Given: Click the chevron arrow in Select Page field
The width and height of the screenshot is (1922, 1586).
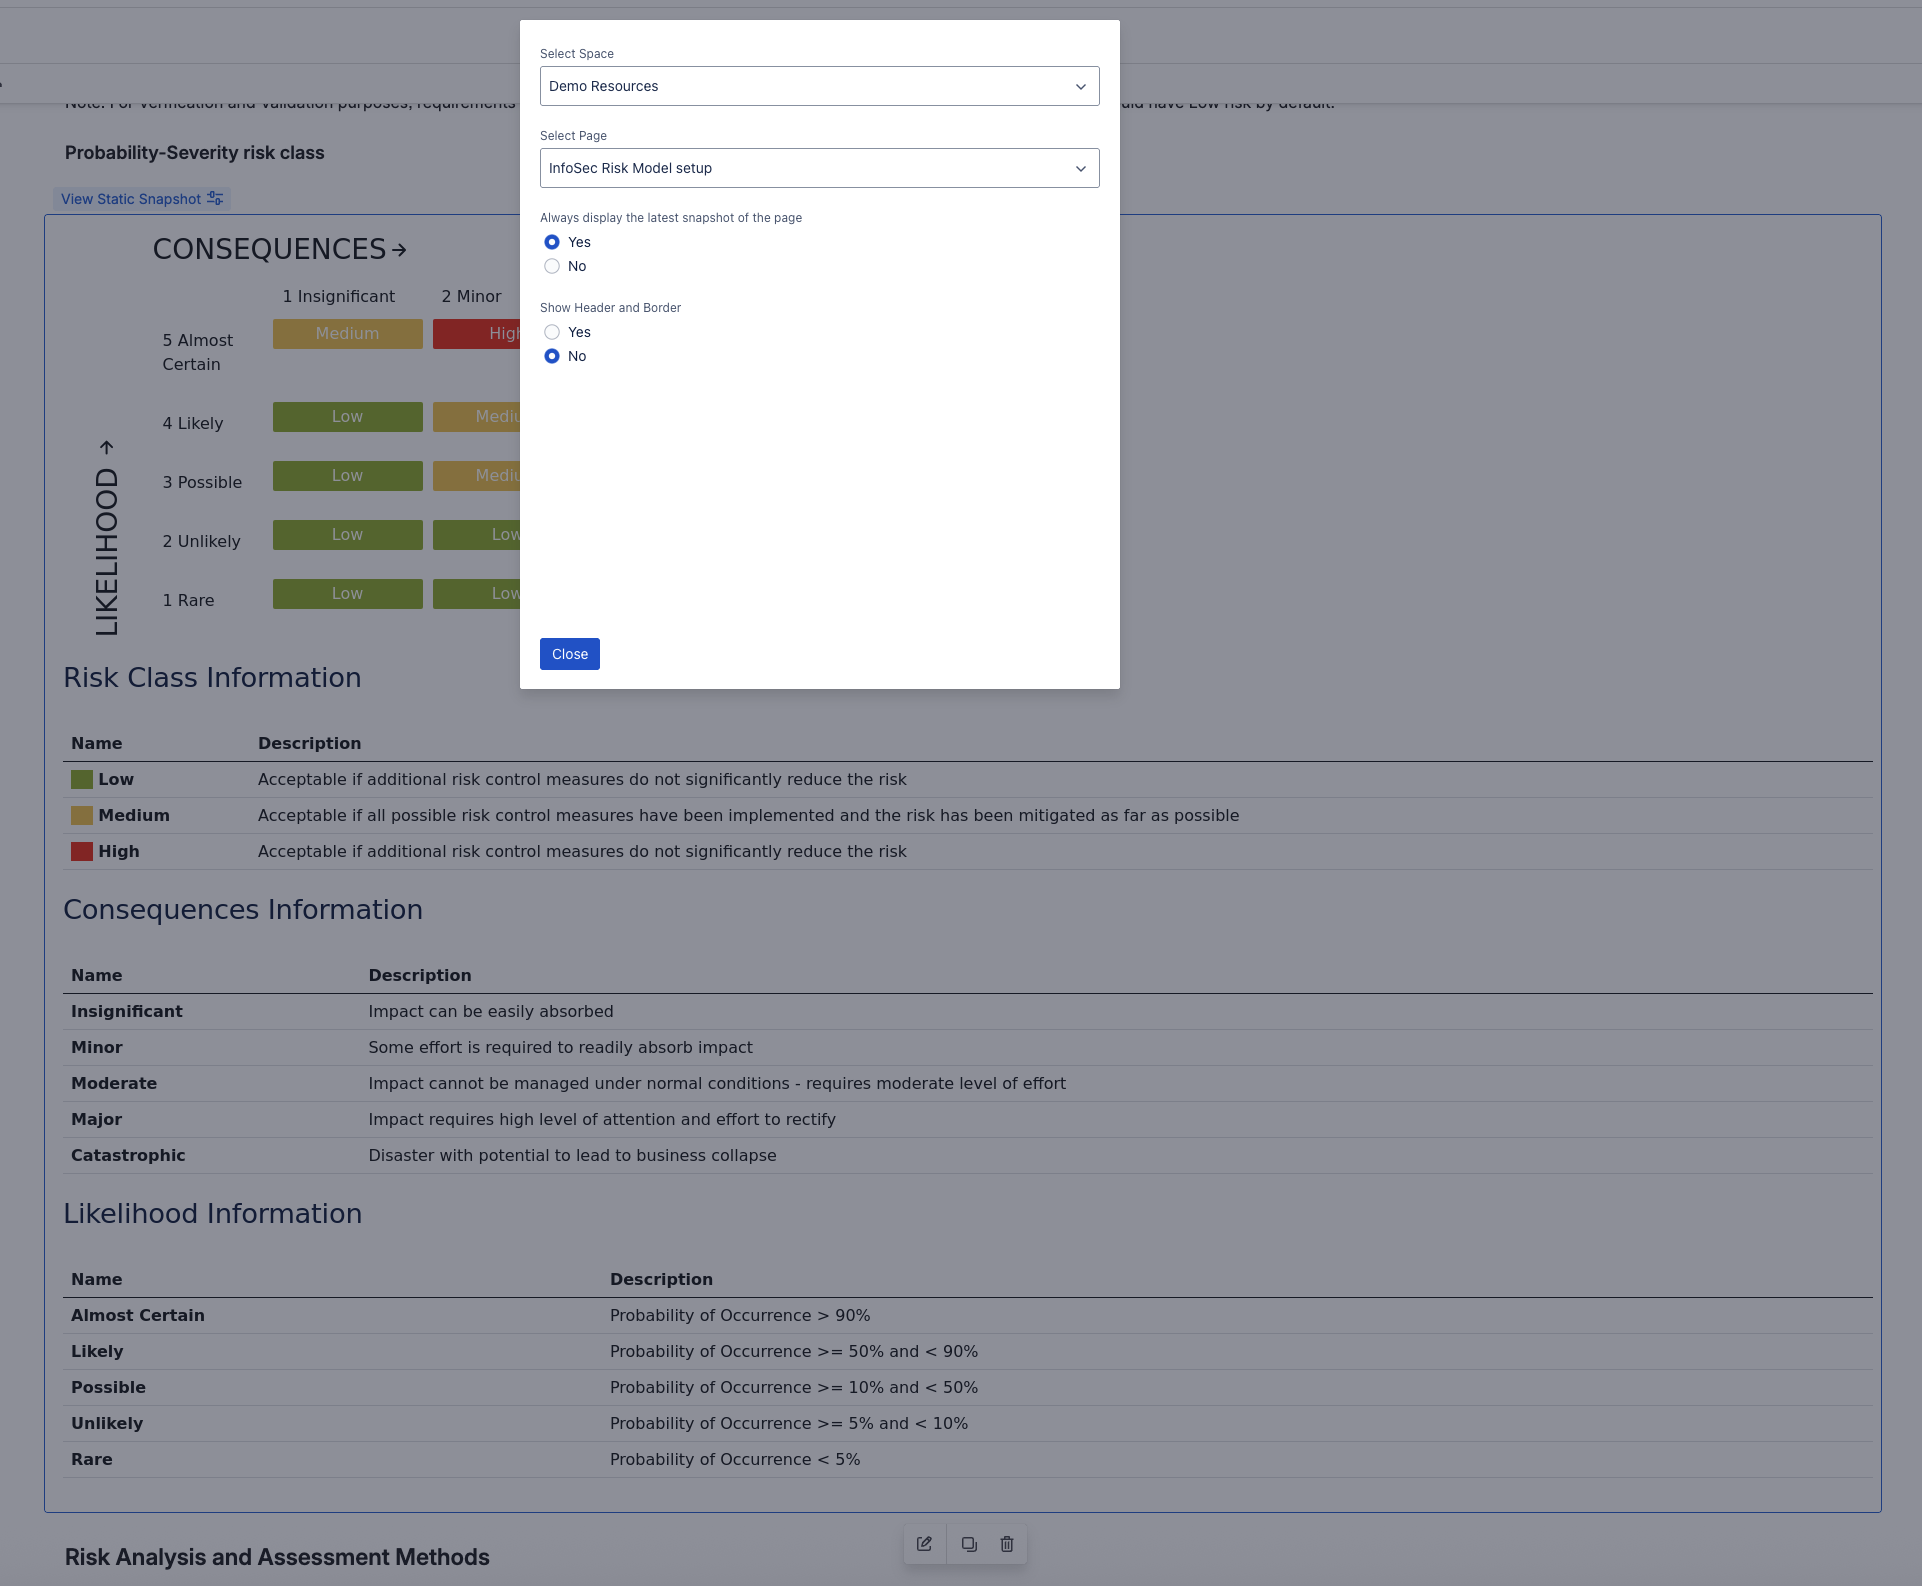Looking at the screenshot, I should click(1080, 169).
